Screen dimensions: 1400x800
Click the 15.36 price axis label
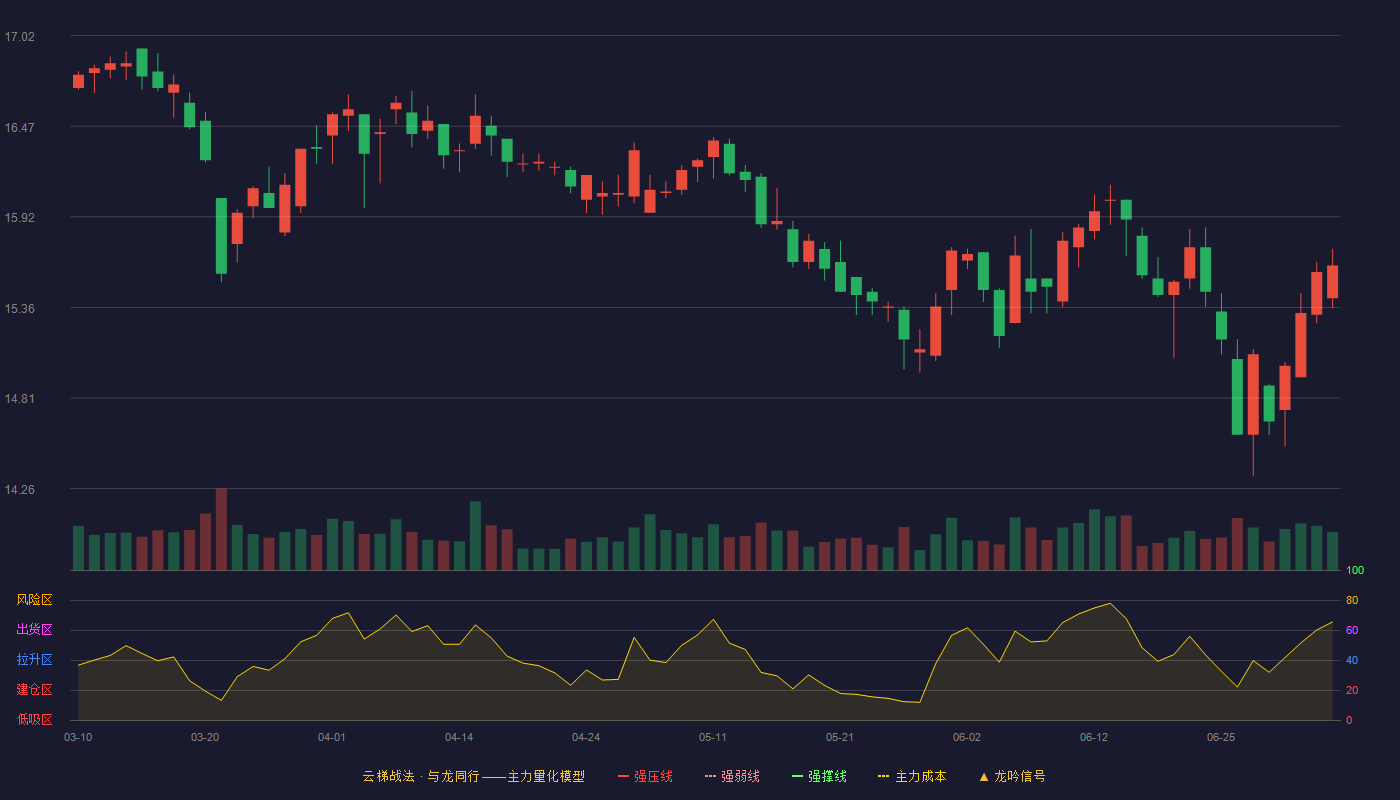tap(19, 309)
